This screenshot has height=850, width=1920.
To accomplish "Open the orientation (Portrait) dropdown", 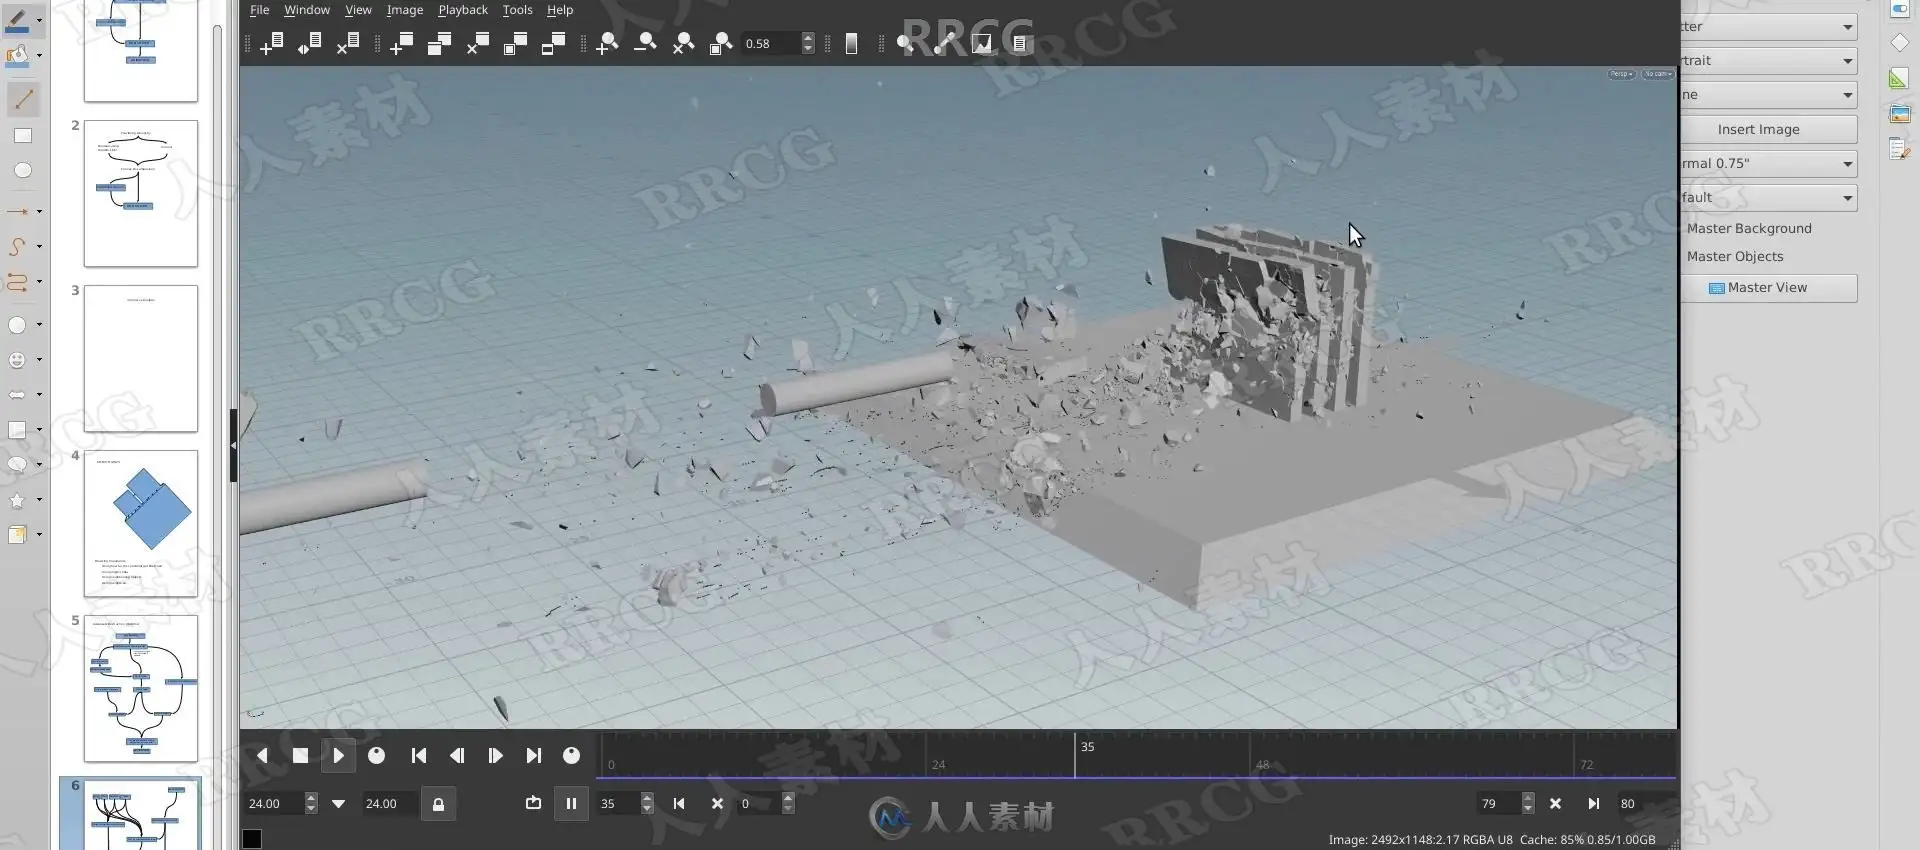I will pos(1768,61).
